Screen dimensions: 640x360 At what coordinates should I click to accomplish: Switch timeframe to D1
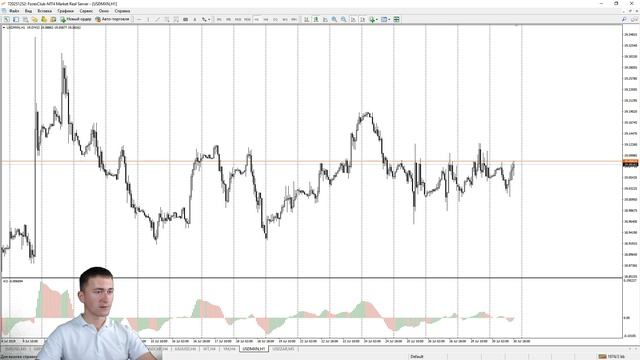tap(276, 19)
